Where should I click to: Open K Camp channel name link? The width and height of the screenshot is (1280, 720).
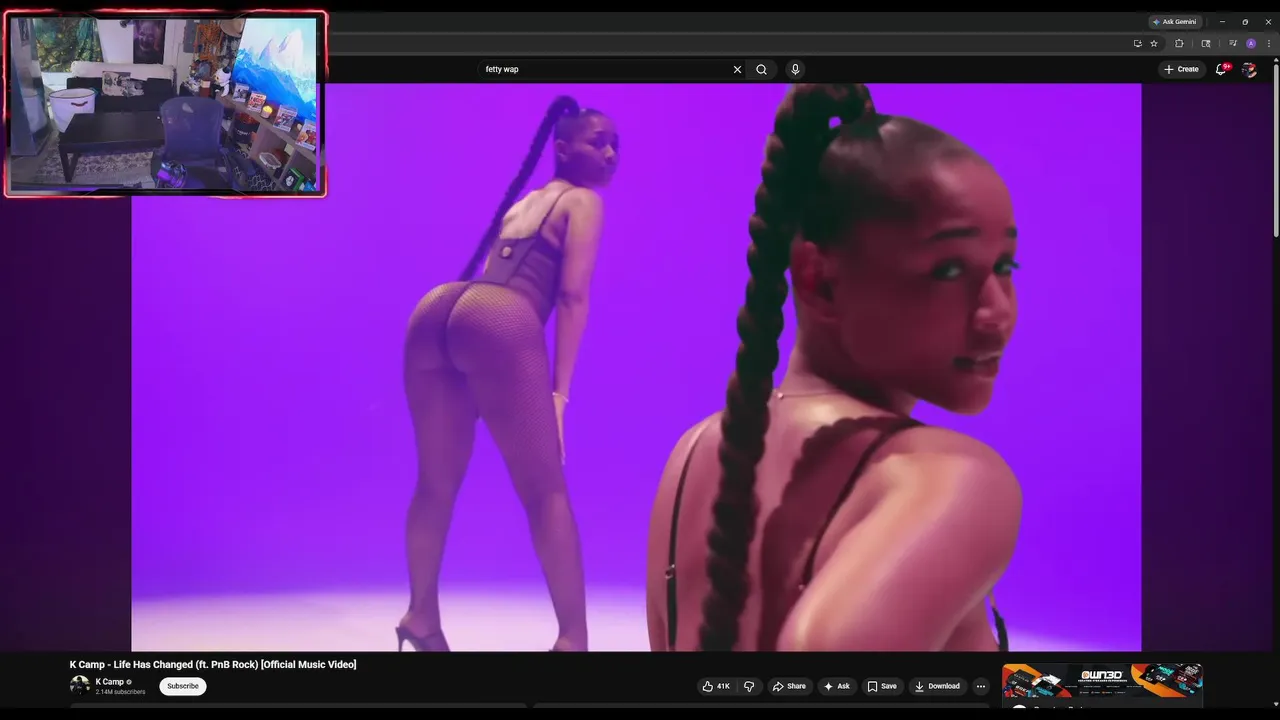(x=110, y=682)
